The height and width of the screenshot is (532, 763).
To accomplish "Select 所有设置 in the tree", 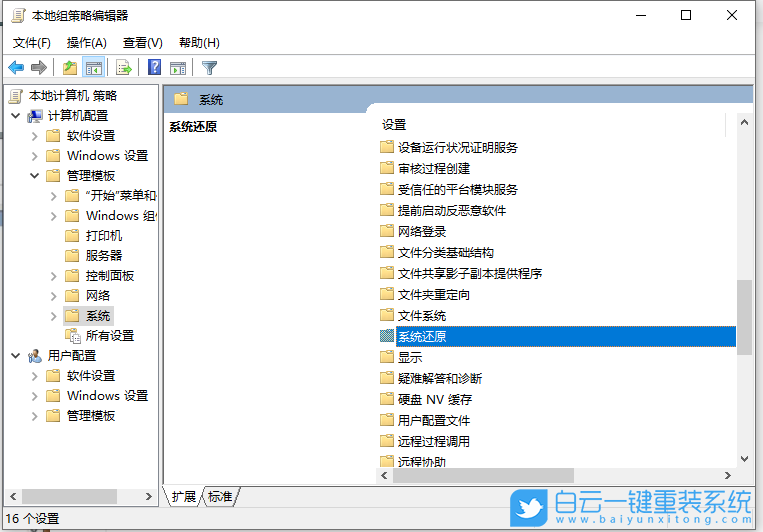I will [x=110, y=336].
